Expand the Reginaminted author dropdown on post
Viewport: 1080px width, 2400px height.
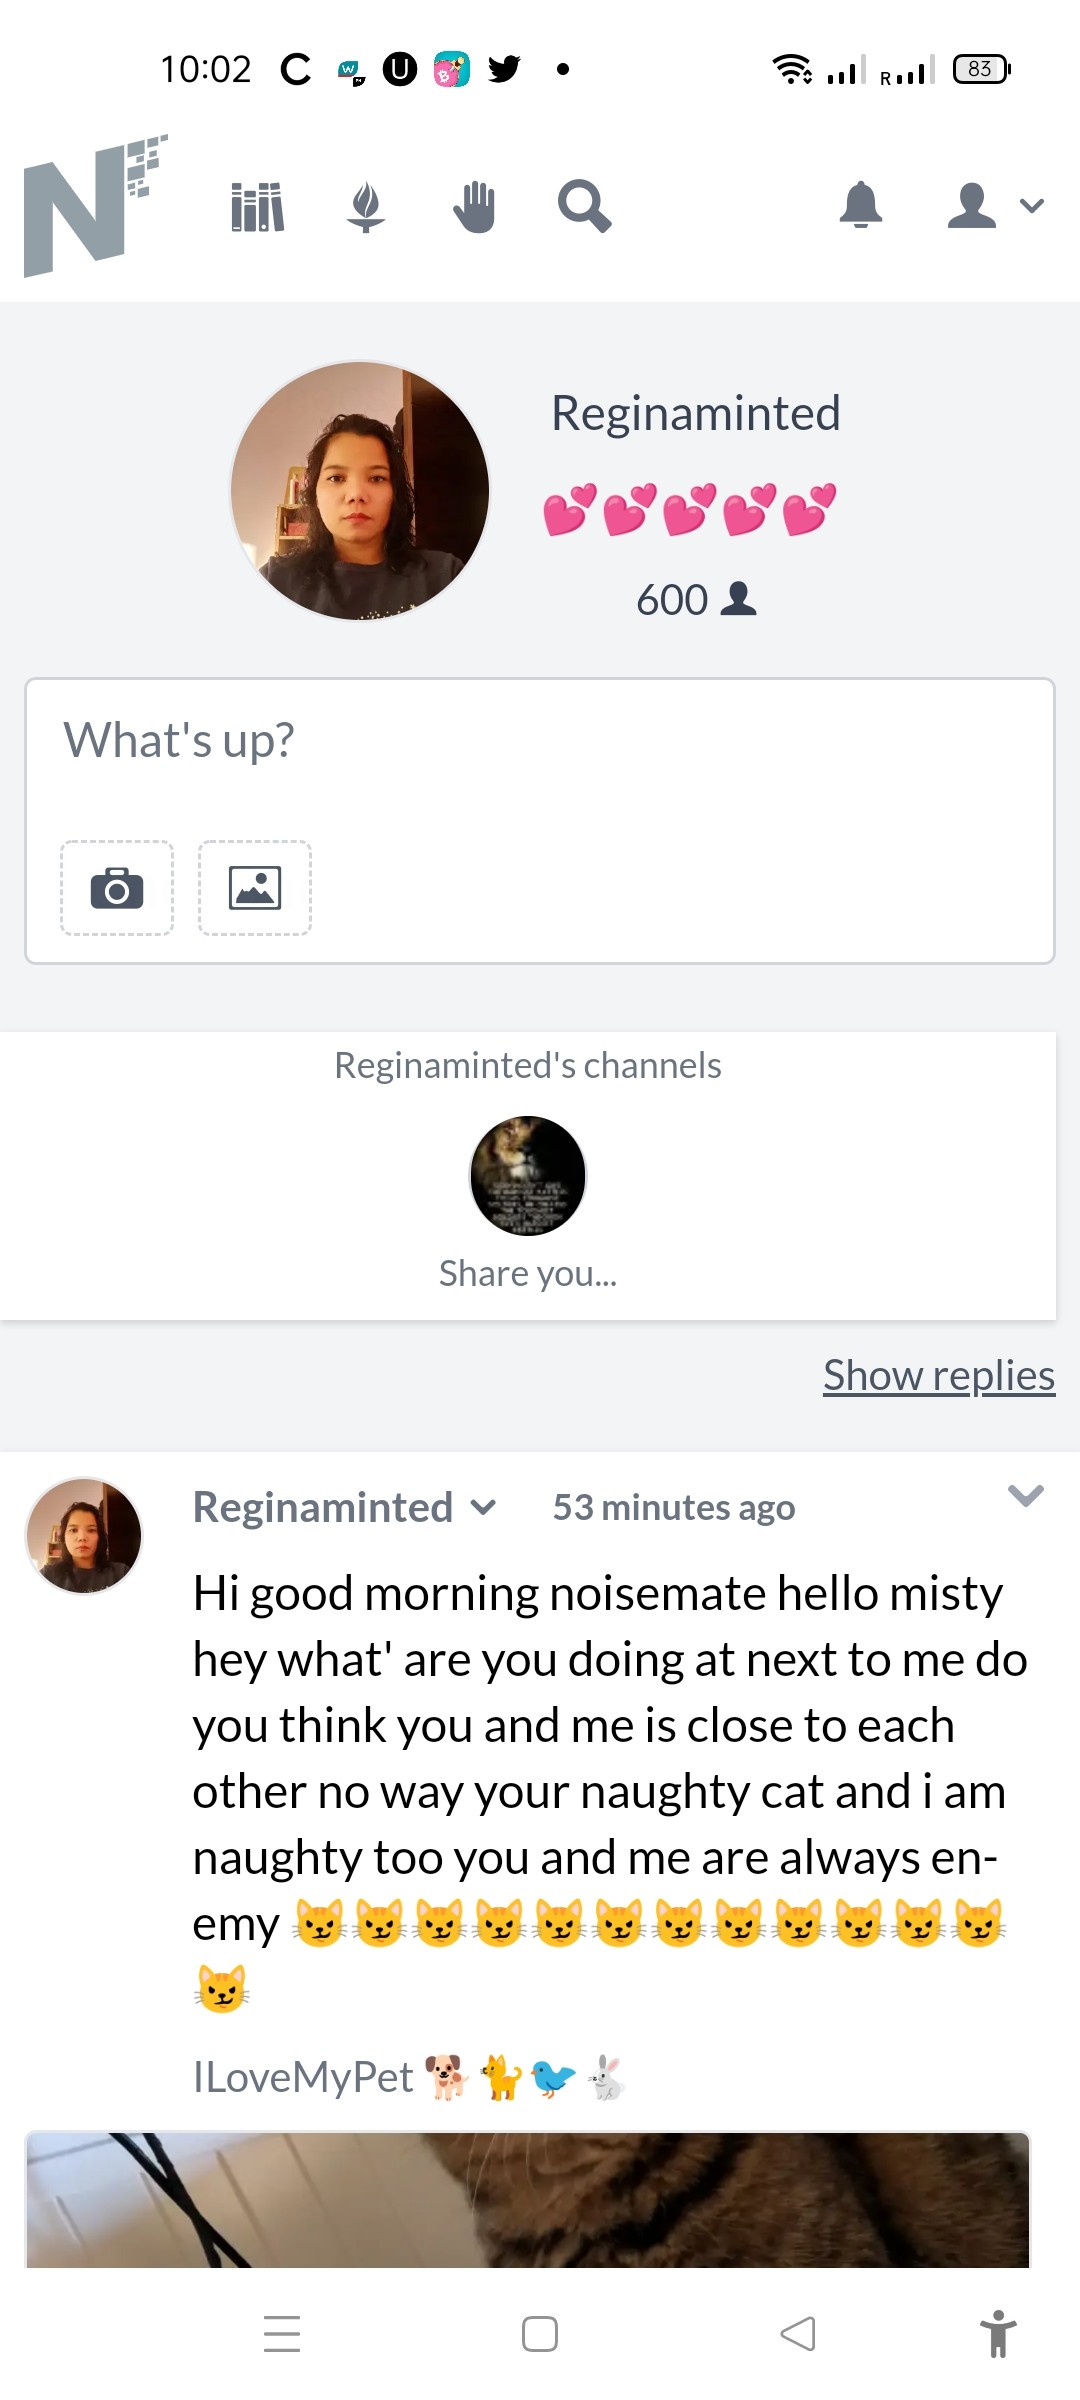pos(484,1507)
